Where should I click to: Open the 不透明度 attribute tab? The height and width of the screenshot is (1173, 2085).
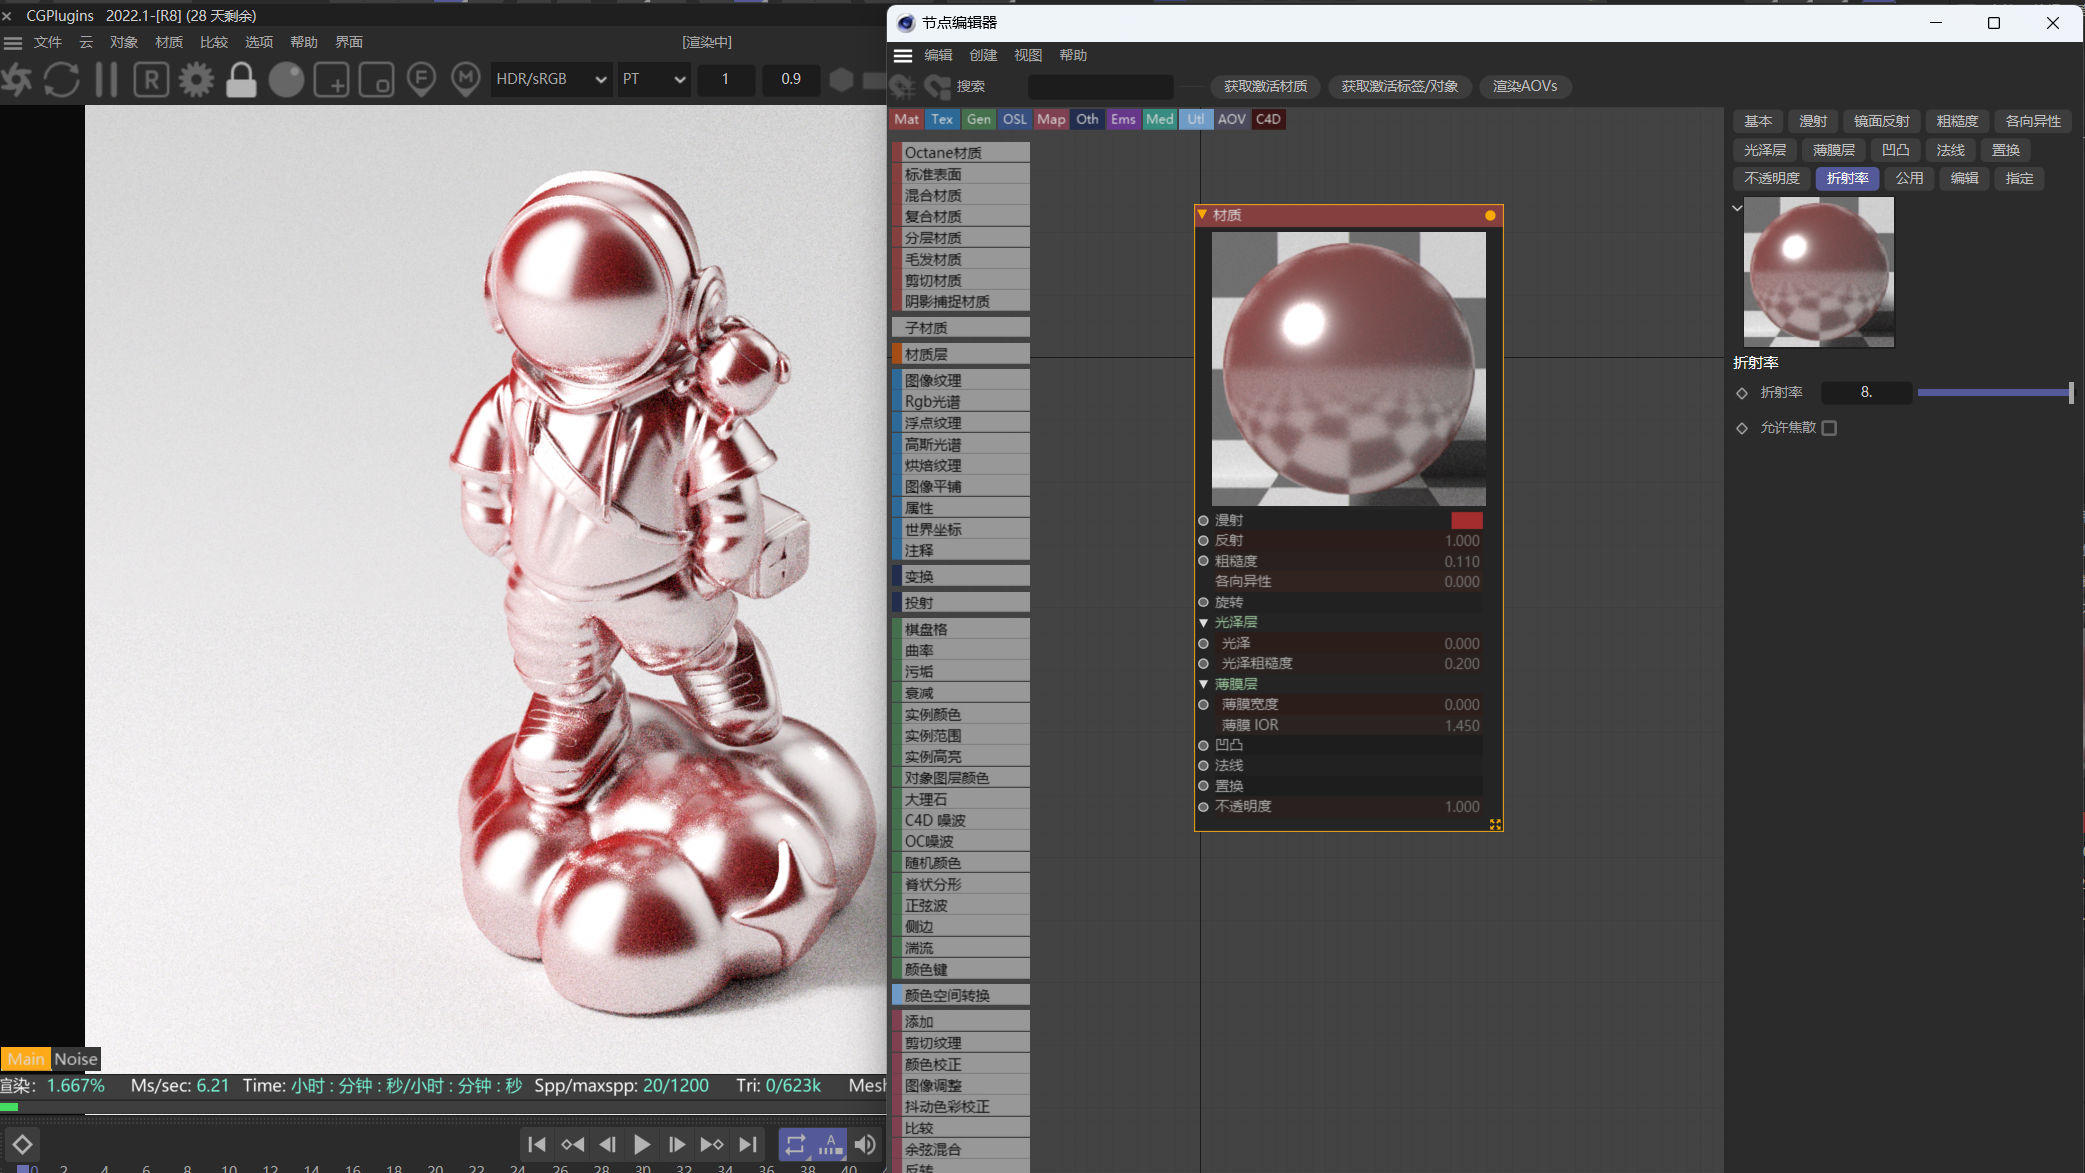coord(1771,178)
